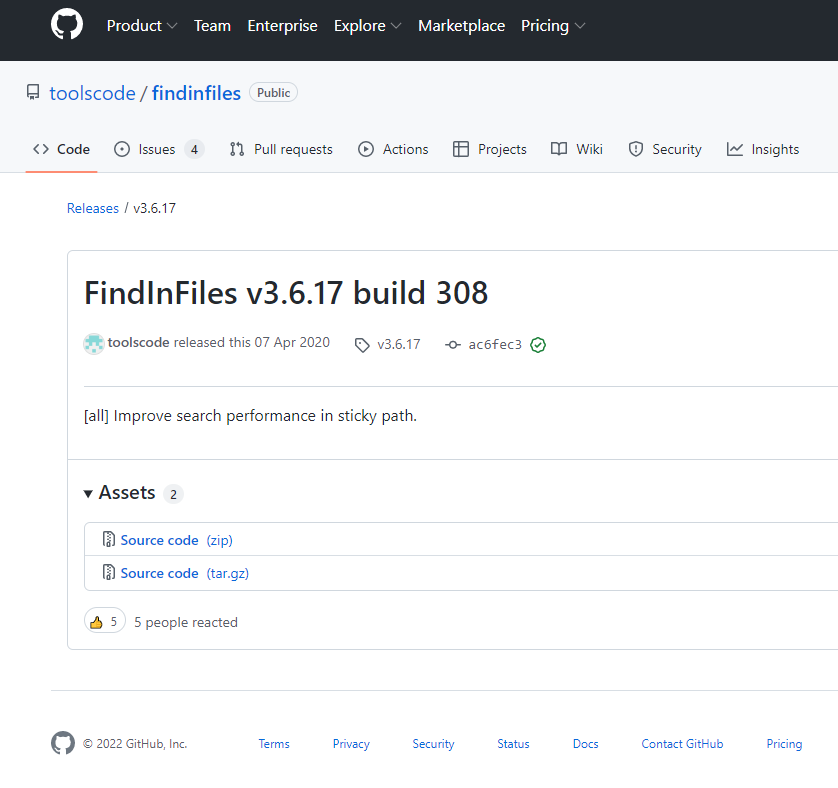The width and height of the screenshot is (838, 788).
Task: Open the footer Docs link
Action: [585, 744]
